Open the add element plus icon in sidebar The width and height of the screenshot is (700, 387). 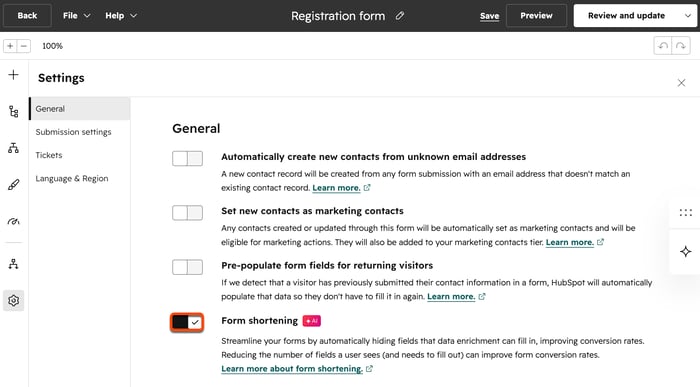coord(13,75)
